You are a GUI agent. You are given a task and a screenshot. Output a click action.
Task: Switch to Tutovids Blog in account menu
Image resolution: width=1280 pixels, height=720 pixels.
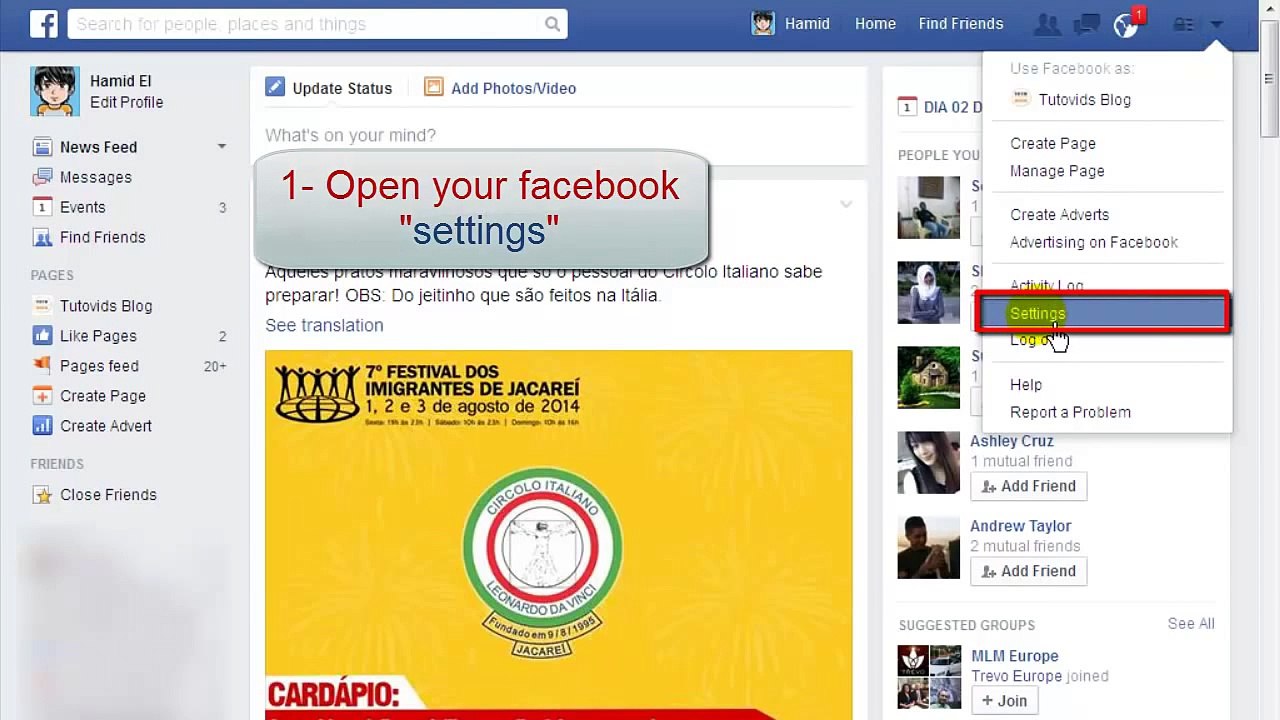1085,100
